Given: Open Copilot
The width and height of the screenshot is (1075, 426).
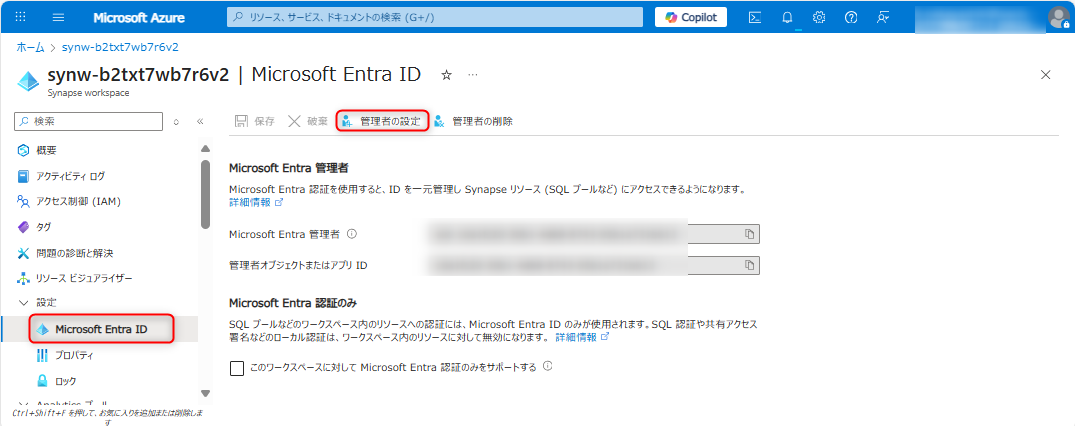Looking at the screenshot, I should click(690, 17).
